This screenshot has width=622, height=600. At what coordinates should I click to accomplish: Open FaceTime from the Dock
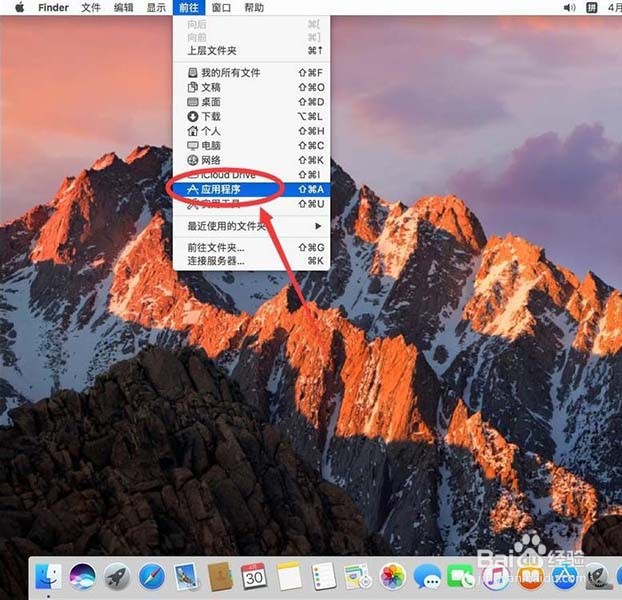pyautogui.click(x=460, y=576)
